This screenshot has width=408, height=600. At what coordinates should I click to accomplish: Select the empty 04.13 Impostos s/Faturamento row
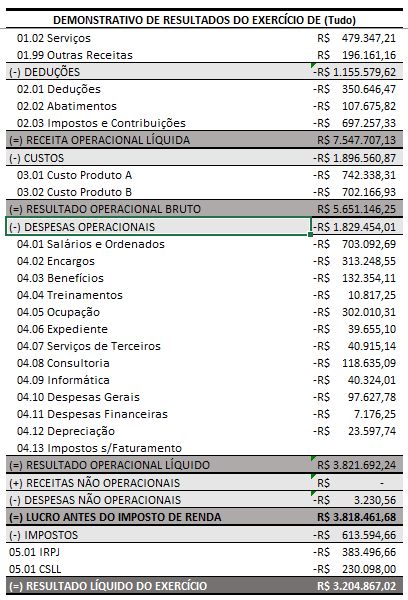coord(204,448)
